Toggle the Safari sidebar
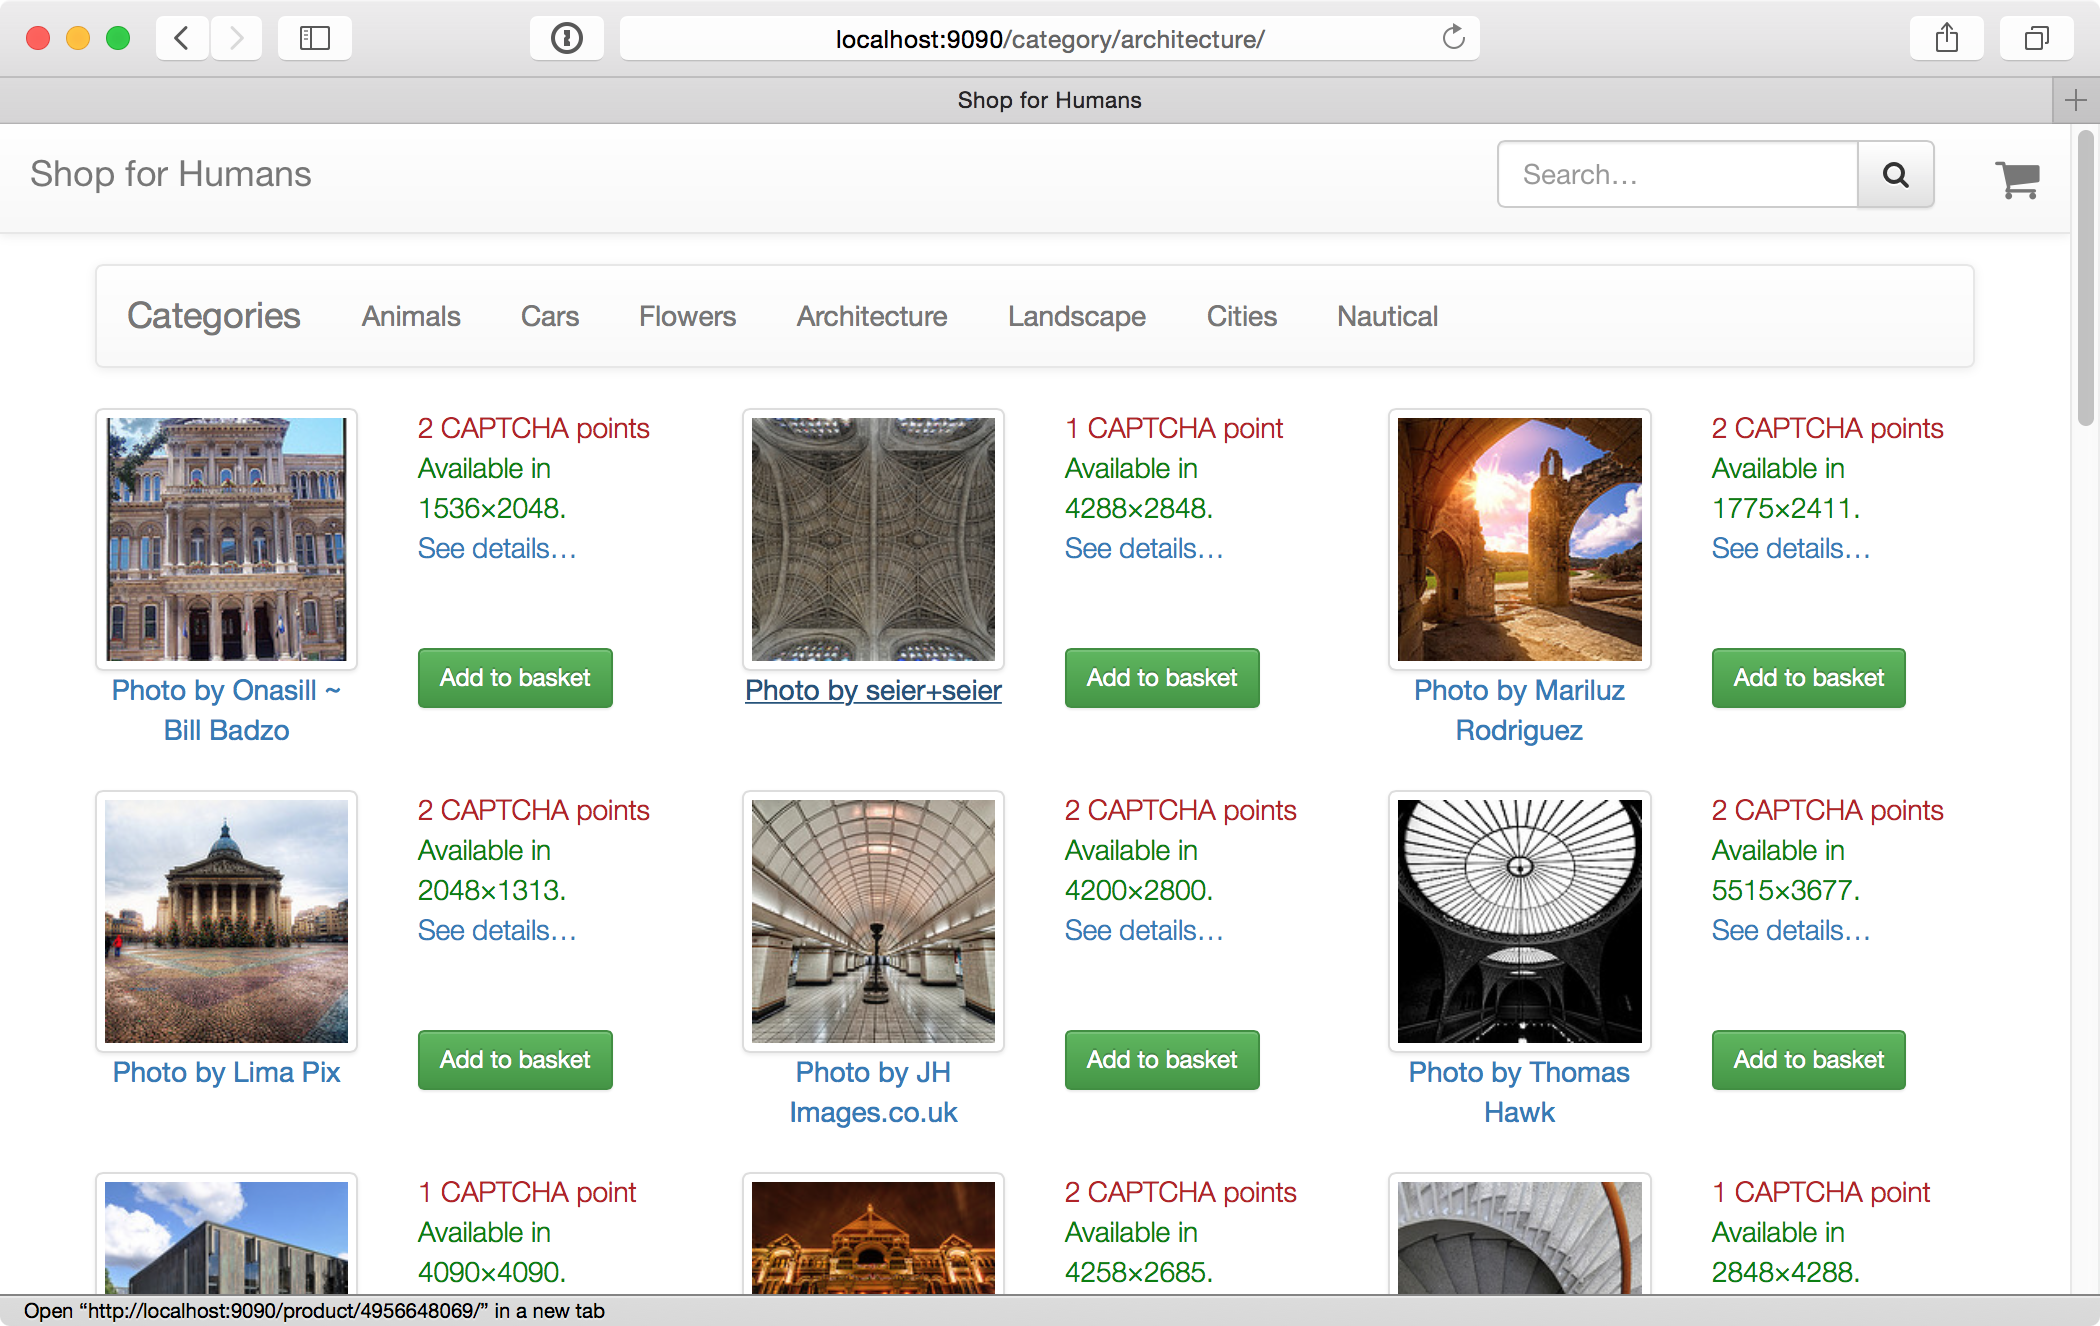This screenshot has width=2100, height=1326. click(314, 39)
